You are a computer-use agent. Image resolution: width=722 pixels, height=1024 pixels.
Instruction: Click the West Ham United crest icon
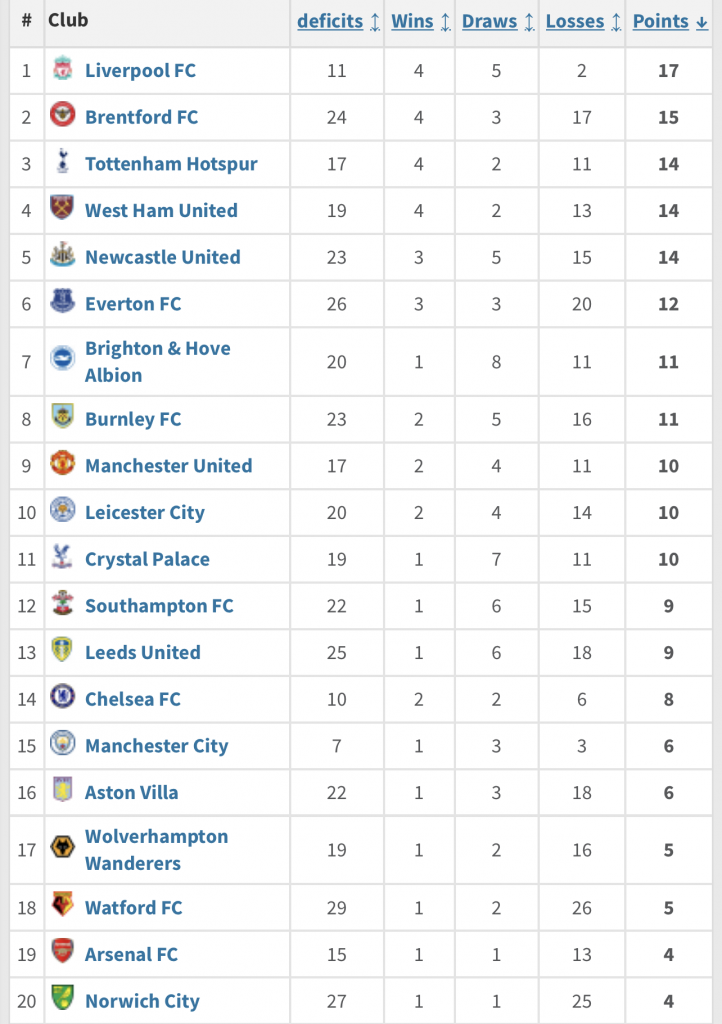[x=62, y=209]
